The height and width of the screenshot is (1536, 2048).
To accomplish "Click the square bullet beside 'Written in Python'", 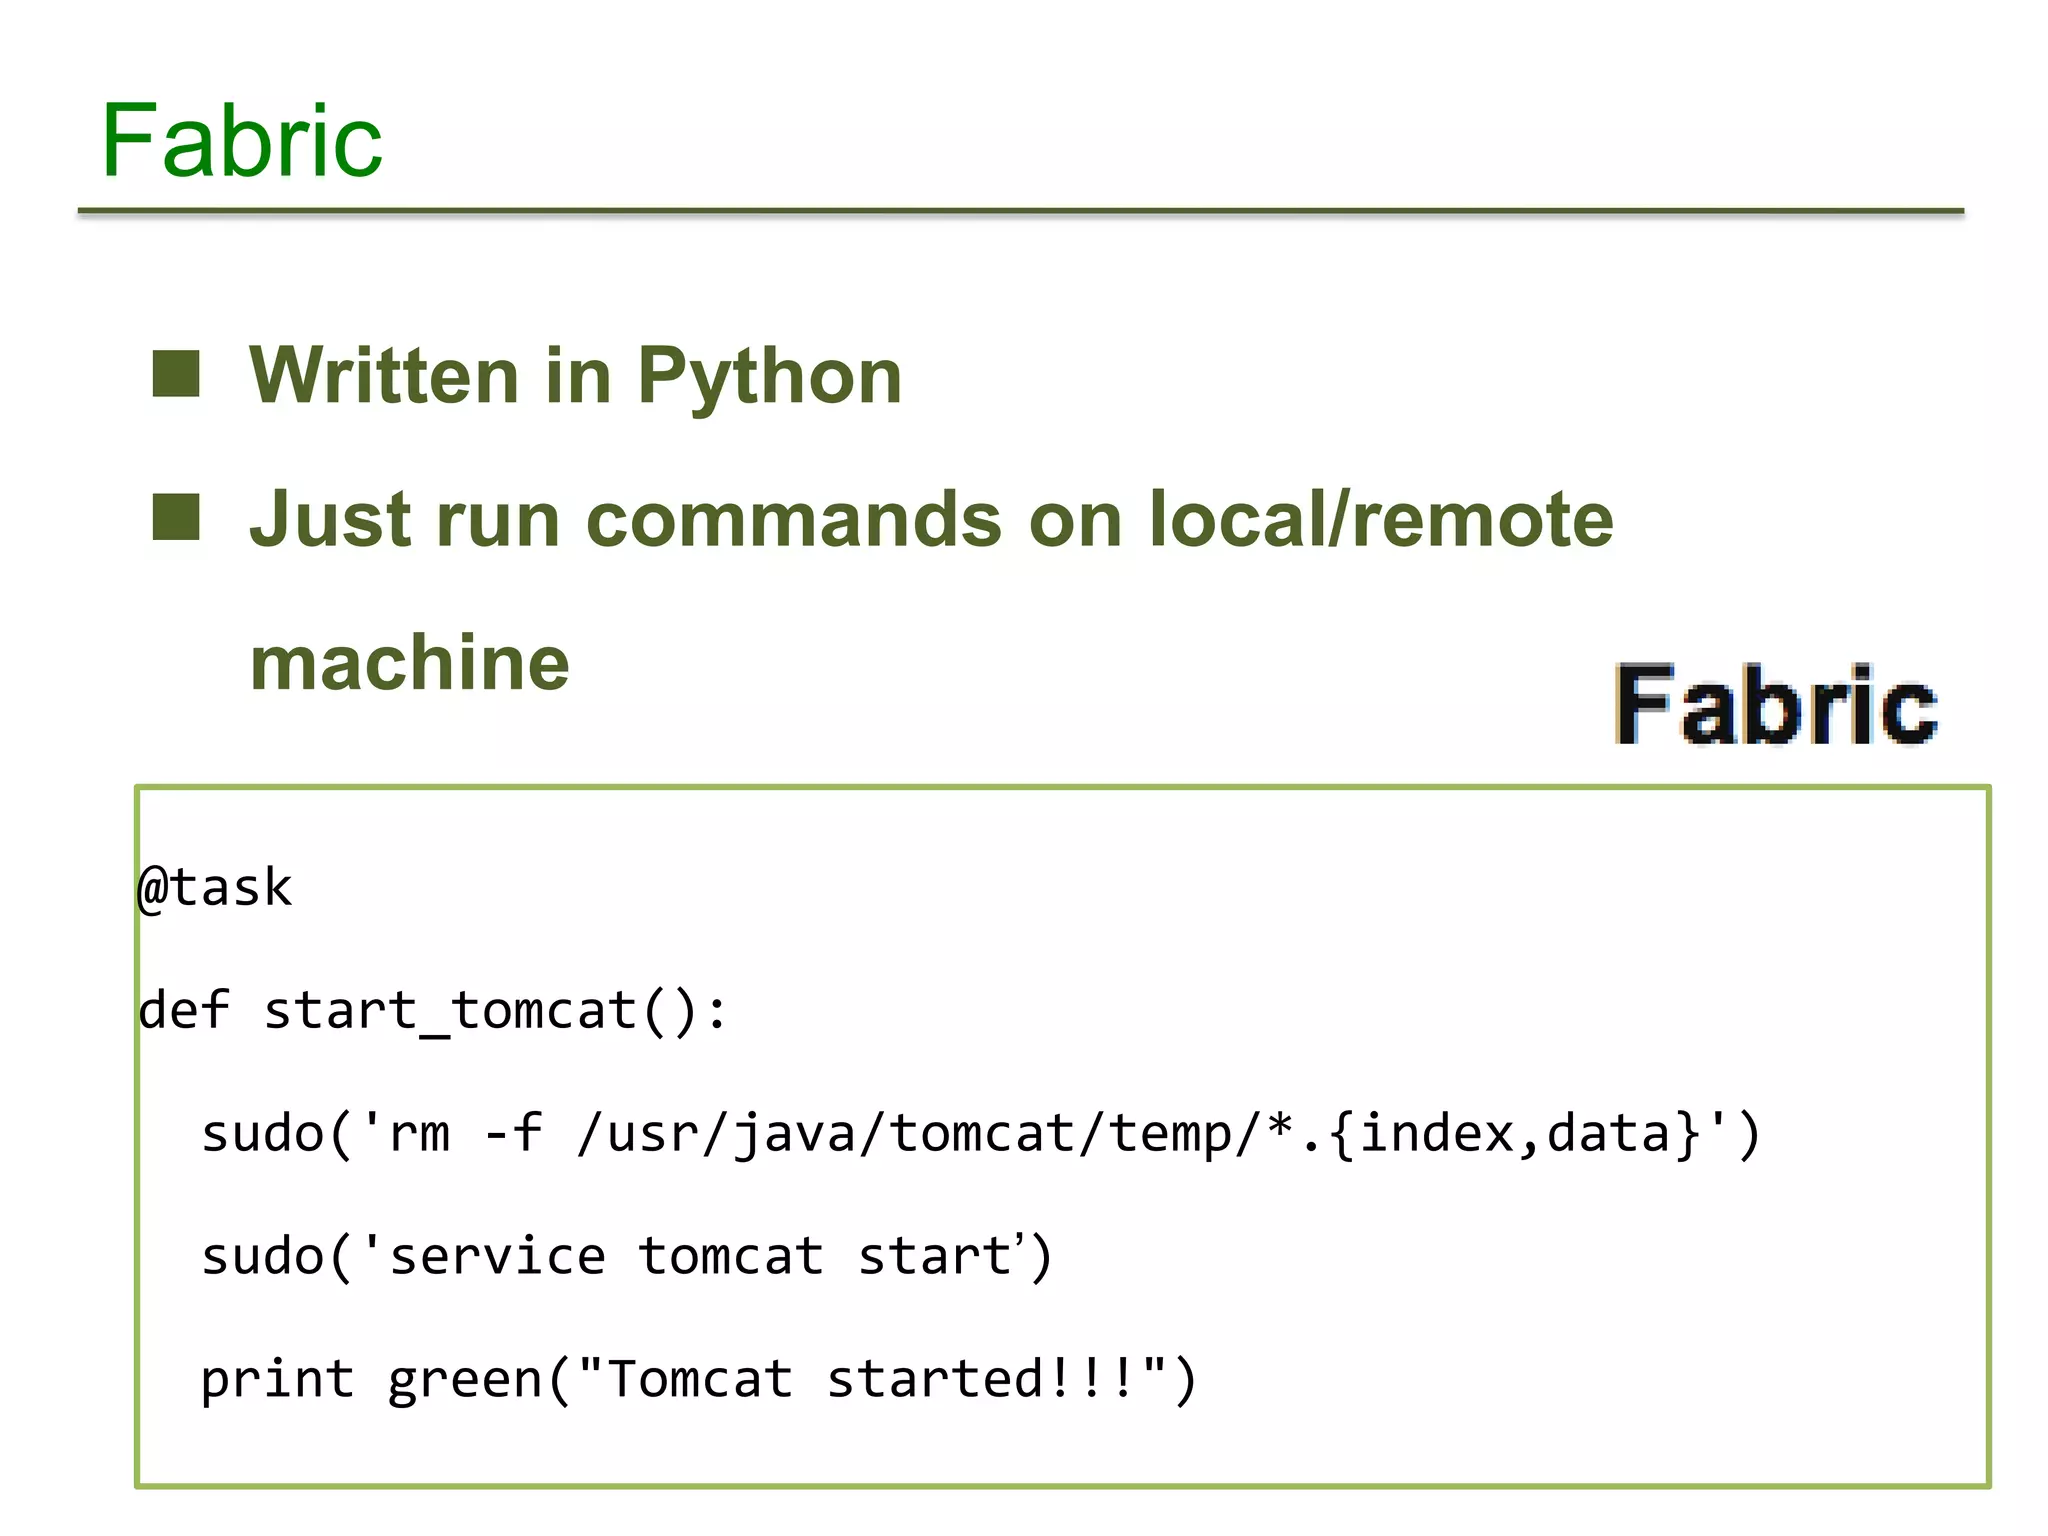I will click(176, 374).
